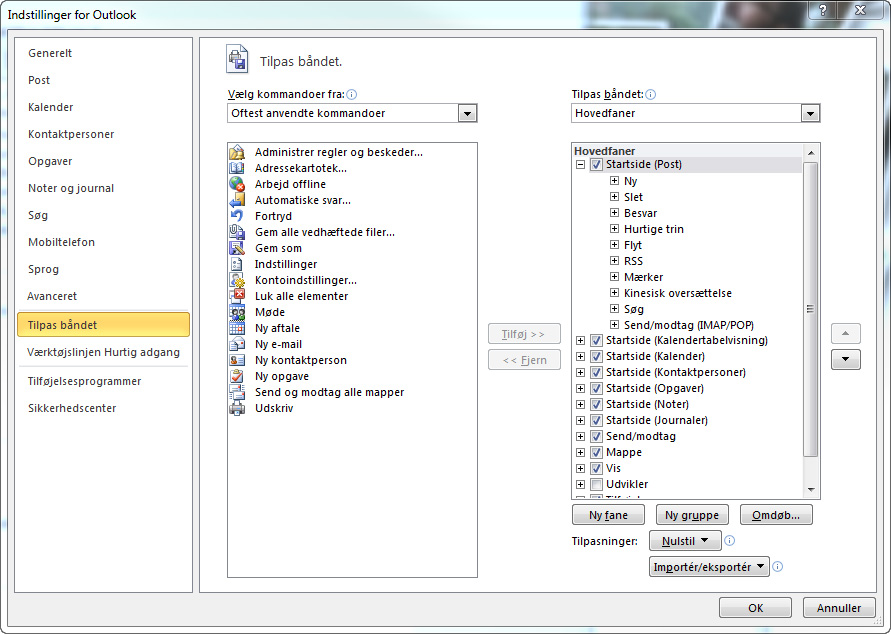Toggle Startside (Noter) checkbox

[596, 404]
